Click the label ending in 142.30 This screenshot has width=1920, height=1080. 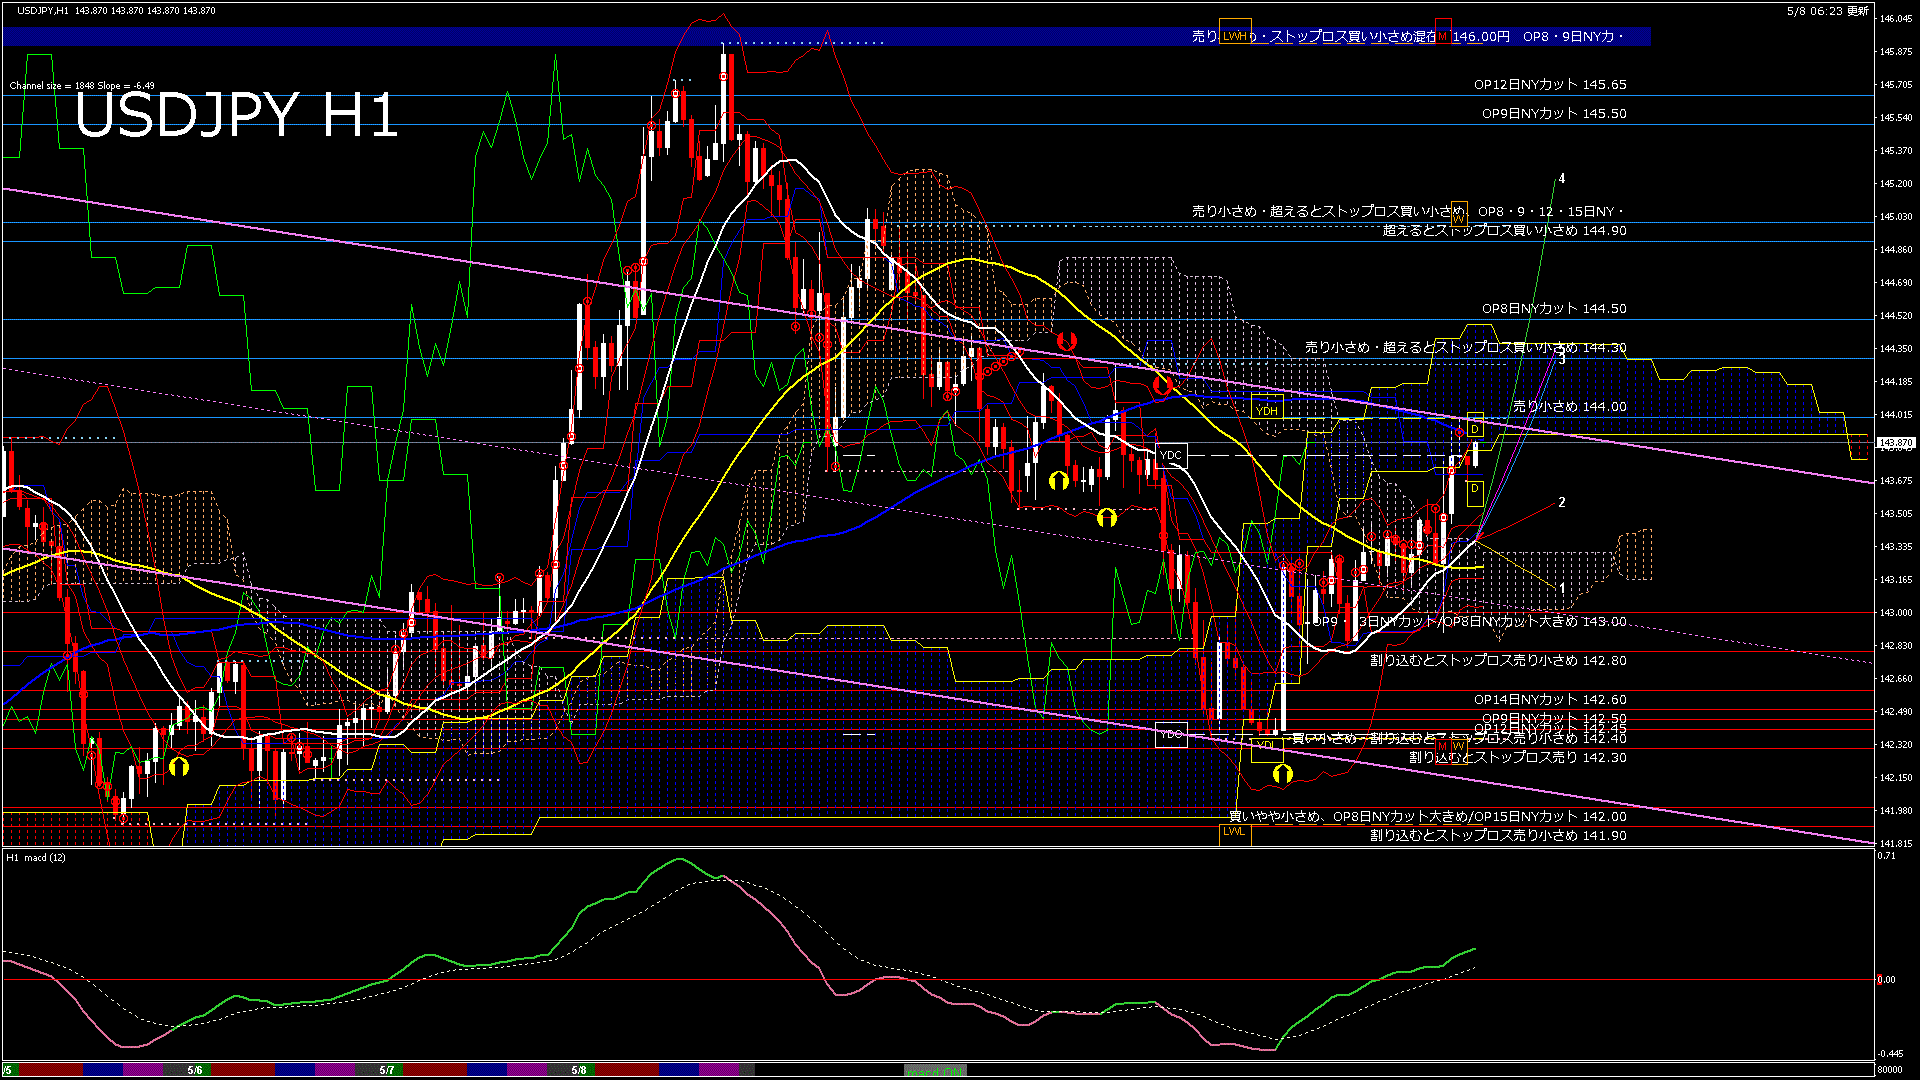[1518, 758]
